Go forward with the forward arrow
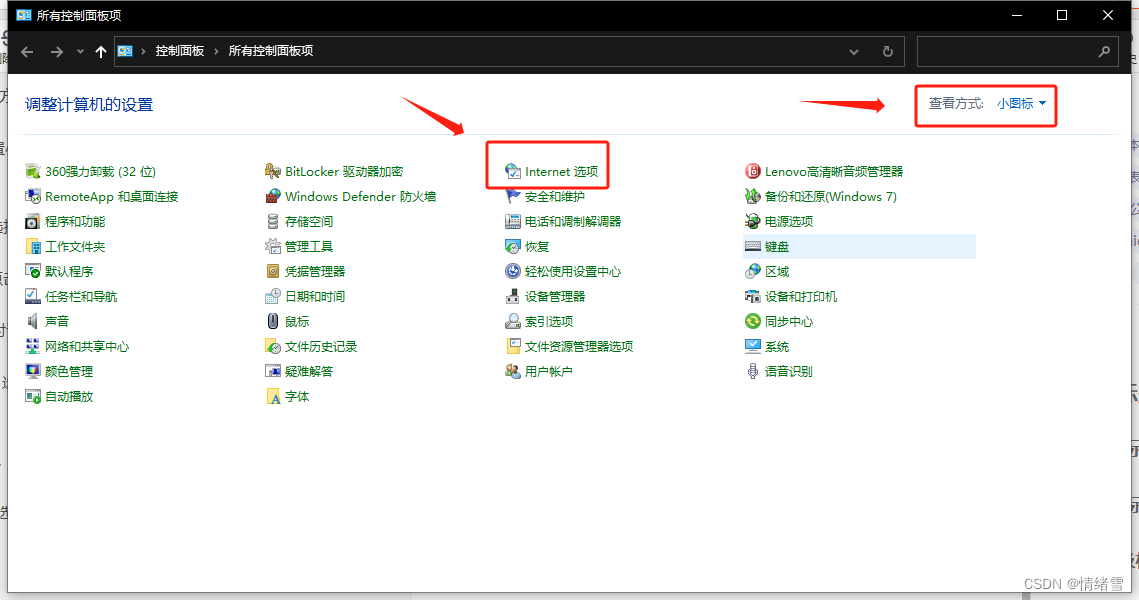 point(57,52)
